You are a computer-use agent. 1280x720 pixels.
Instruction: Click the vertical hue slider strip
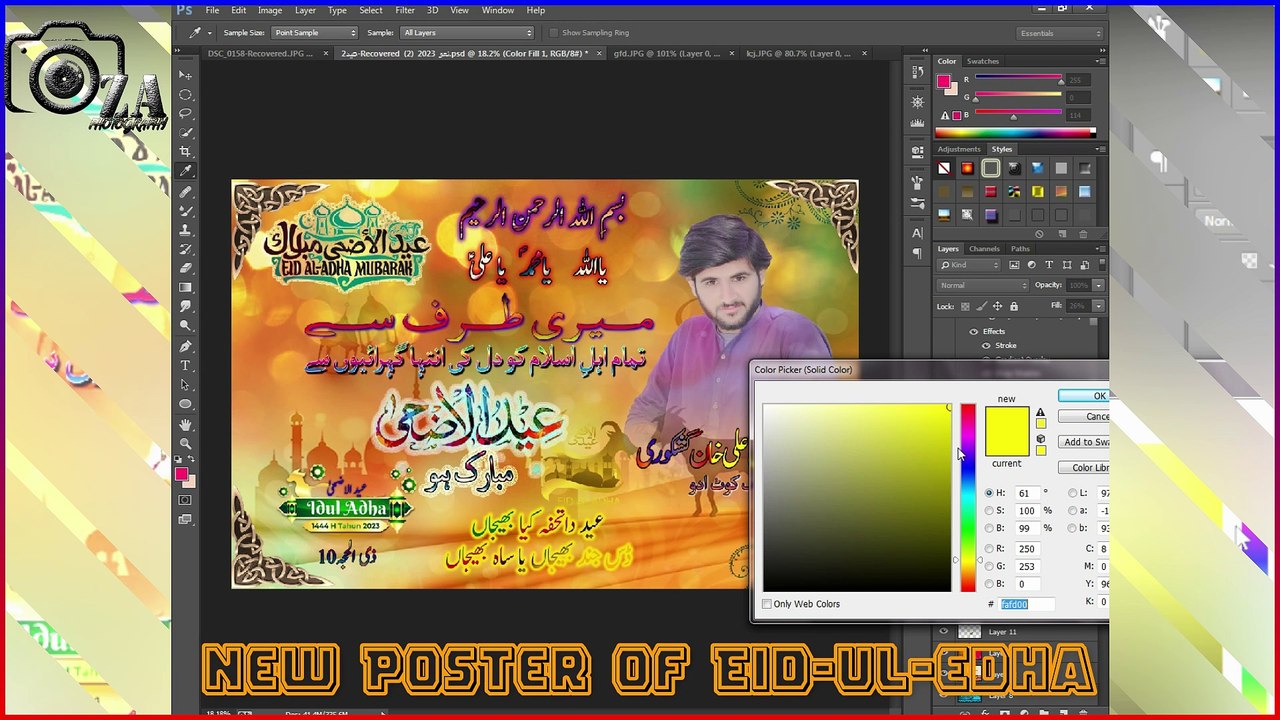[x=968, y=498]
